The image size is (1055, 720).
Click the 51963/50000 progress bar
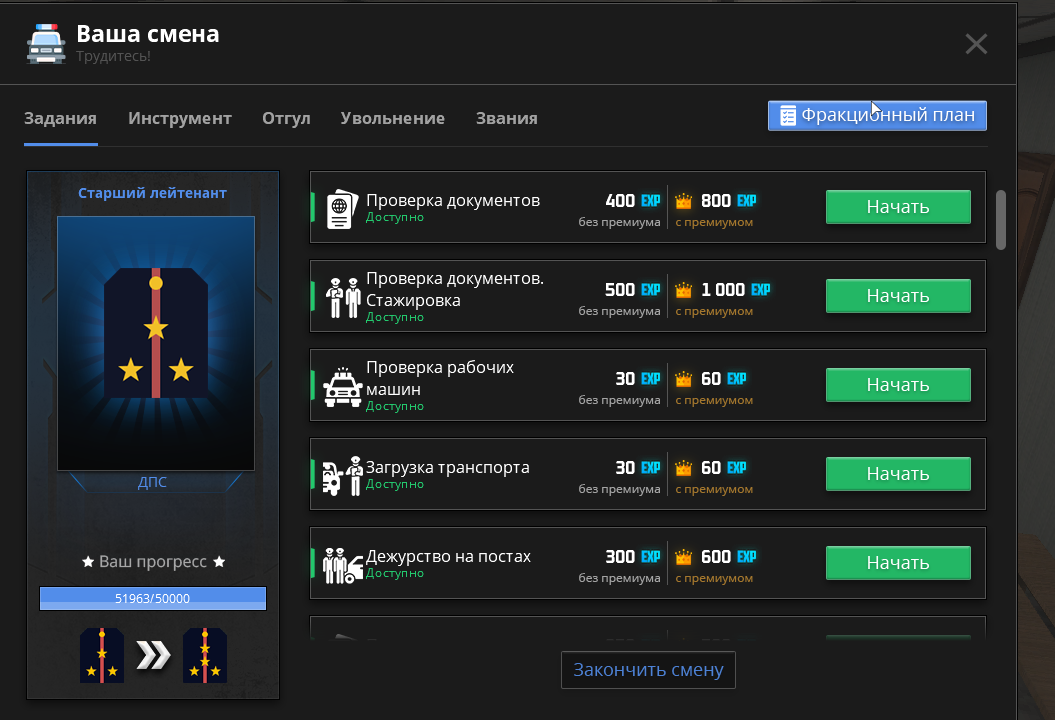(x=153, y=598)
